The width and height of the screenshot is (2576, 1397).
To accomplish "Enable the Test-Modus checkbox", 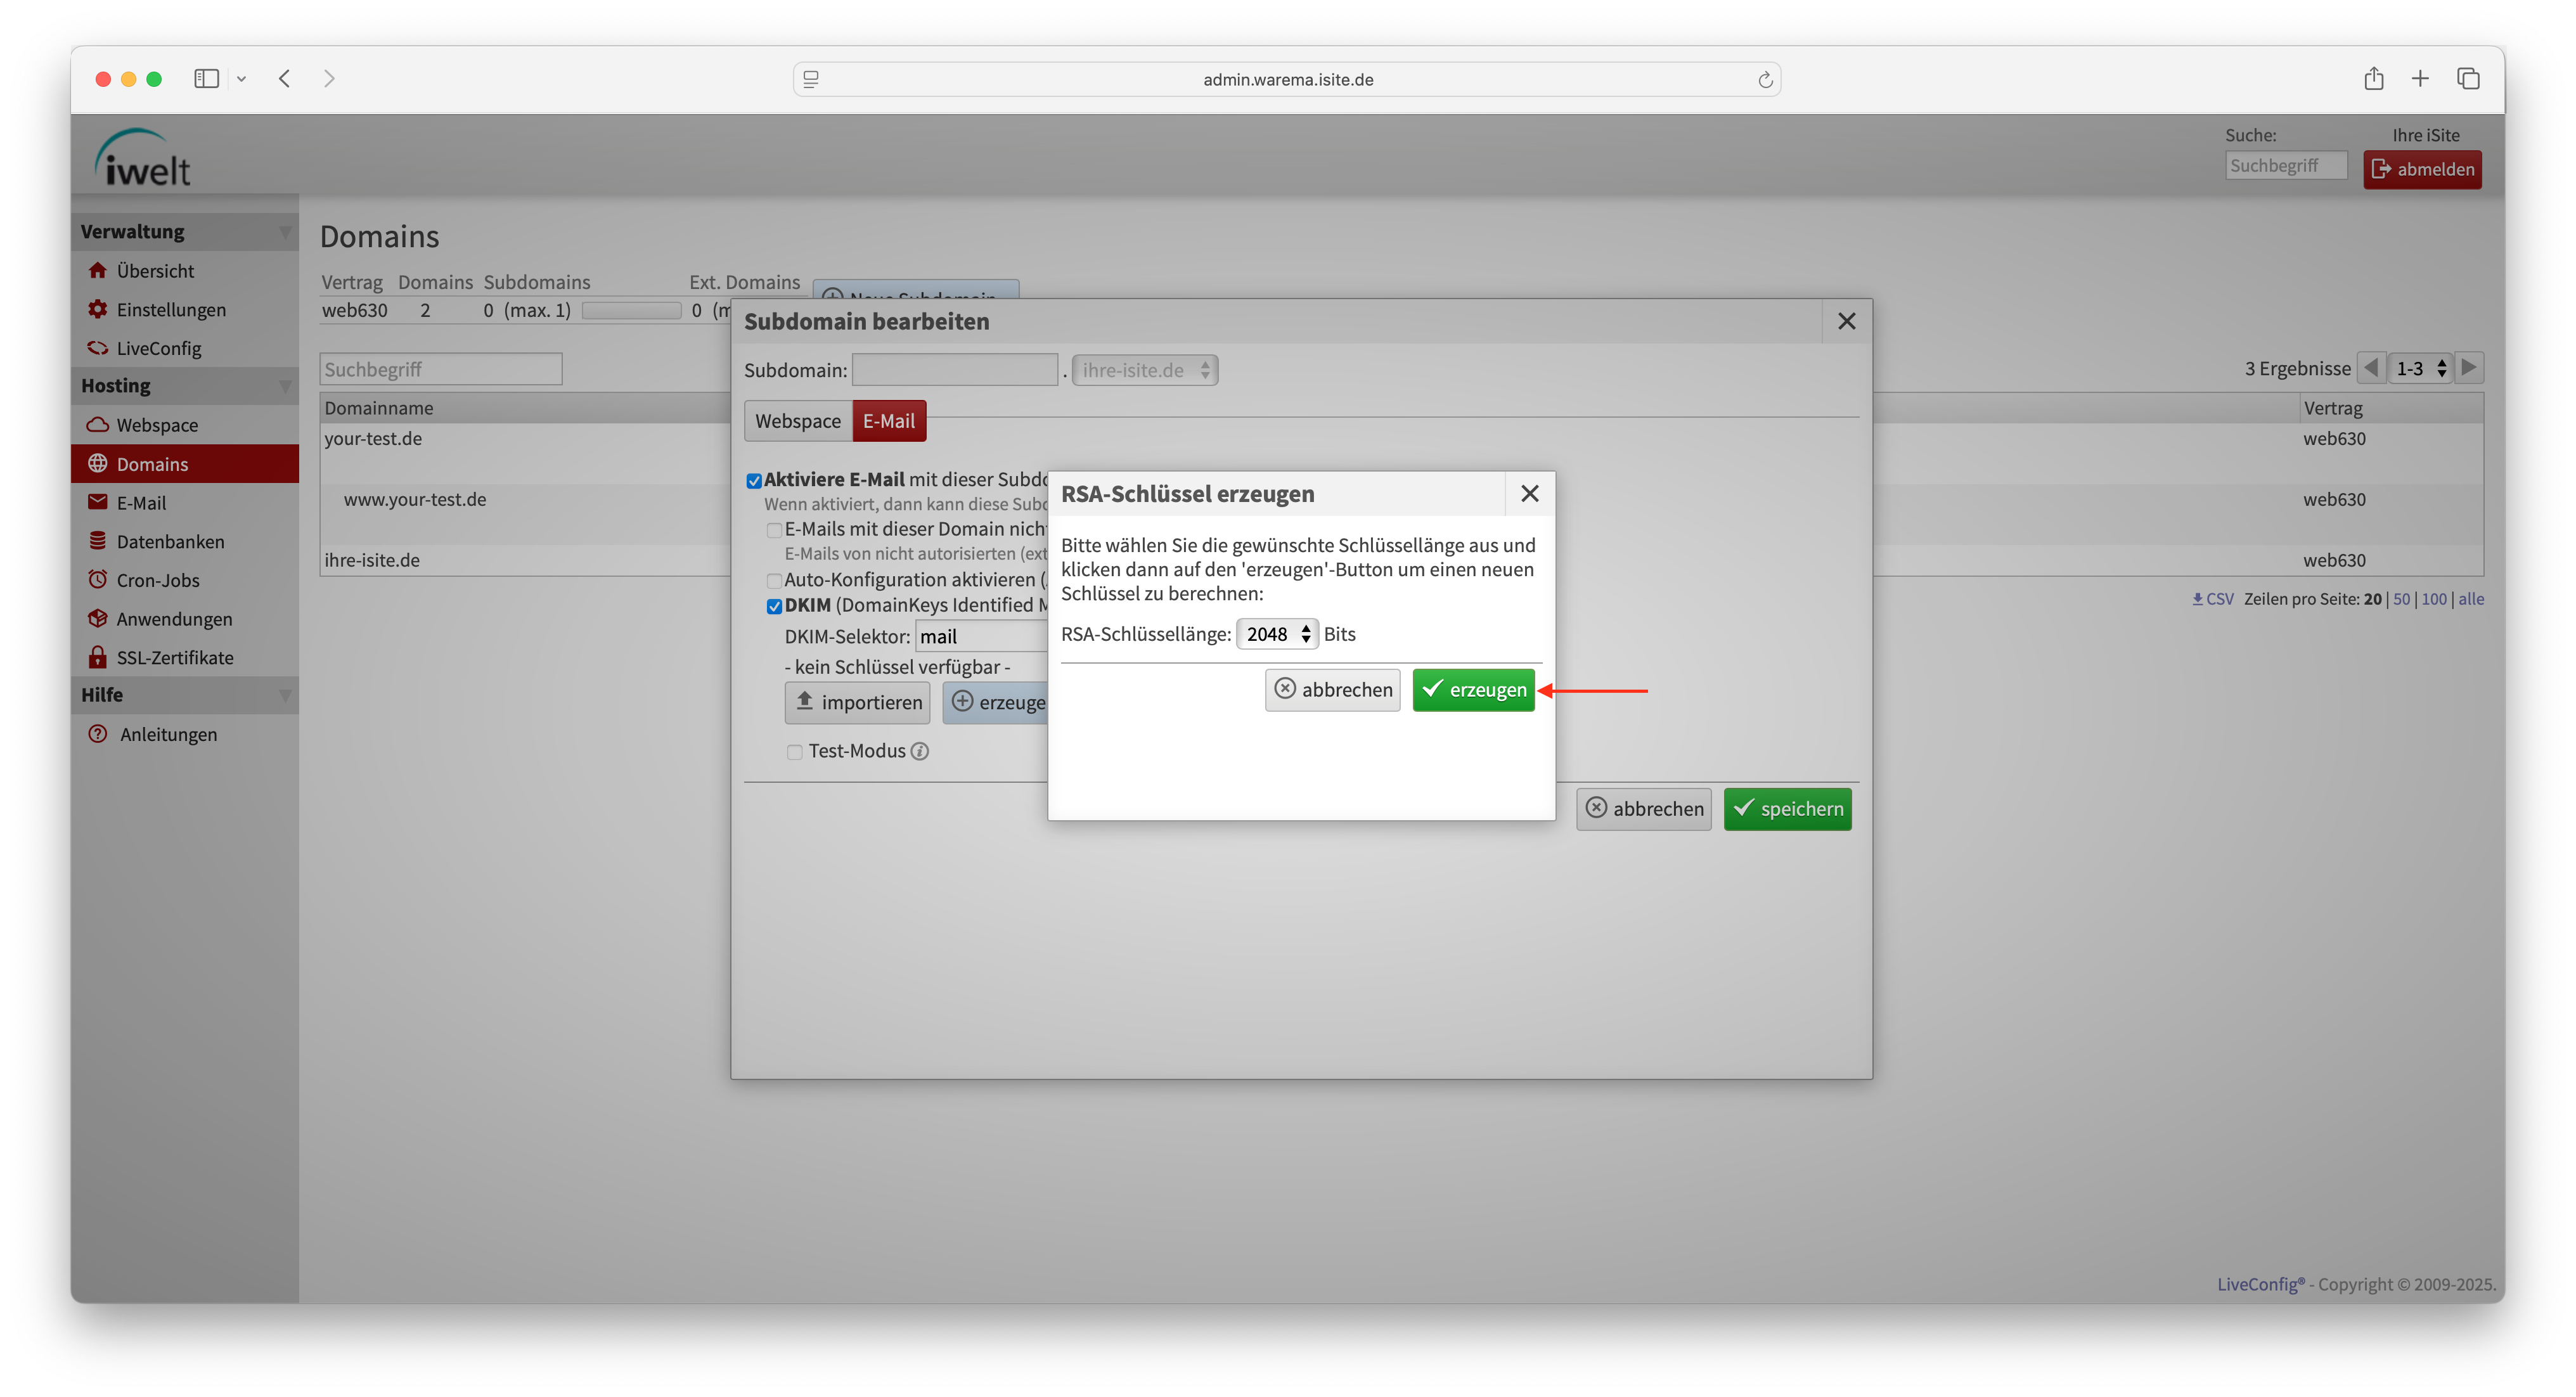I will tap(795, 752).
